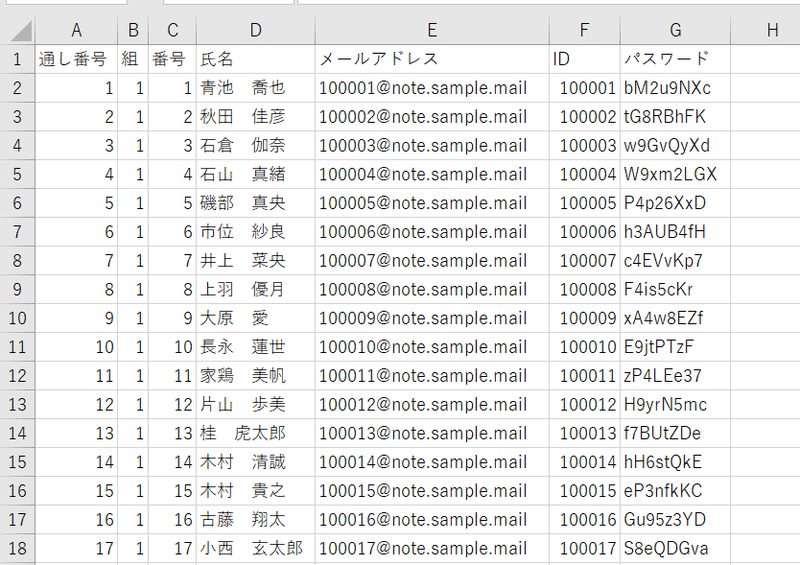Click the header cell メールアドレス
Viewport: 800px width, 565px height.
click(x=432, y=59)
